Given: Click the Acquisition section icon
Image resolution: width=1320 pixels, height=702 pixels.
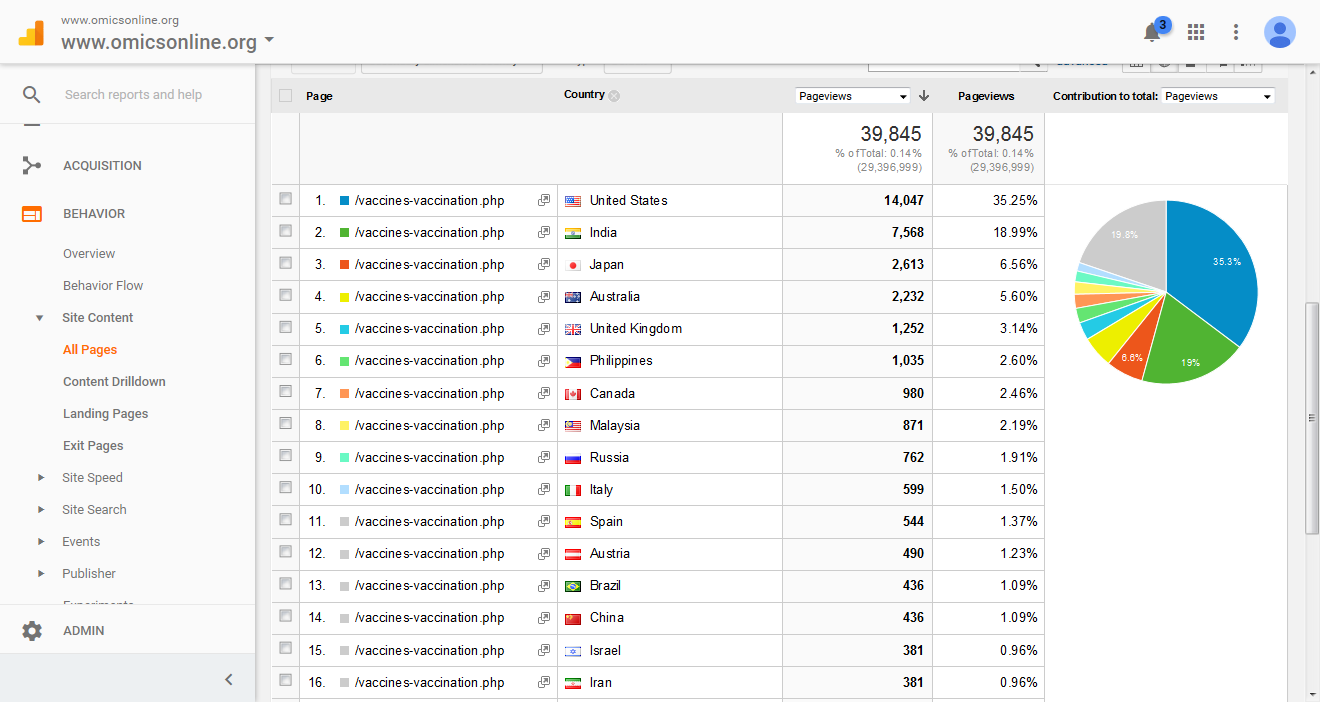Looking at the screenshot, I should click(x=32, y=165).
